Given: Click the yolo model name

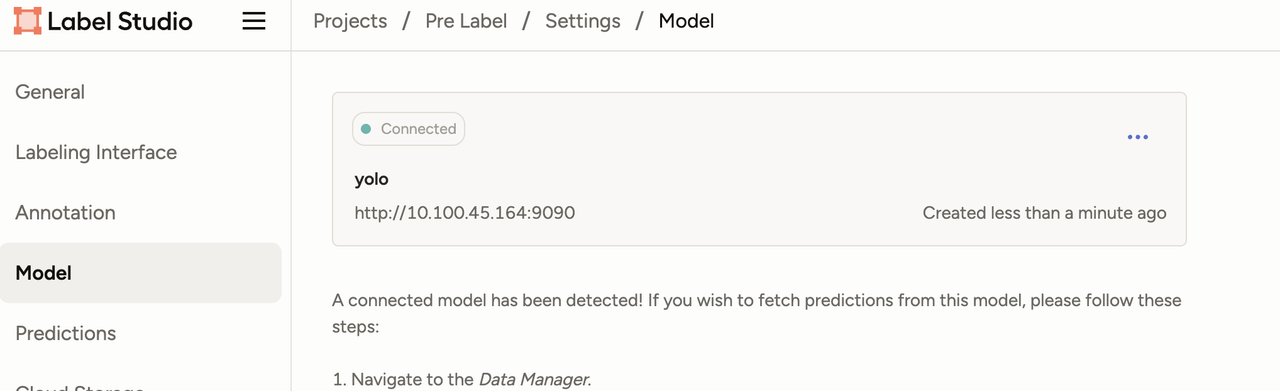Looking at the screenshot, I should click(x=371, y=180).
